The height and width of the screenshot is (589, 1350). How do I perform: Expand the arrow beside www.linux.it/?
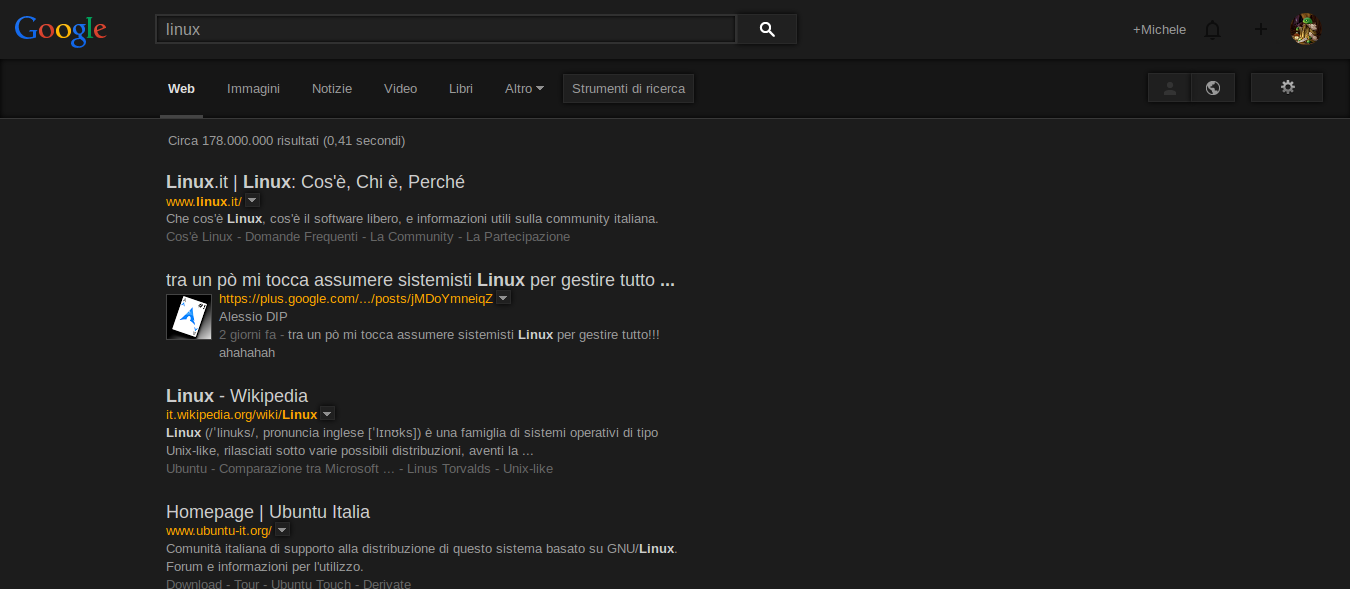[x=252, y=201]
